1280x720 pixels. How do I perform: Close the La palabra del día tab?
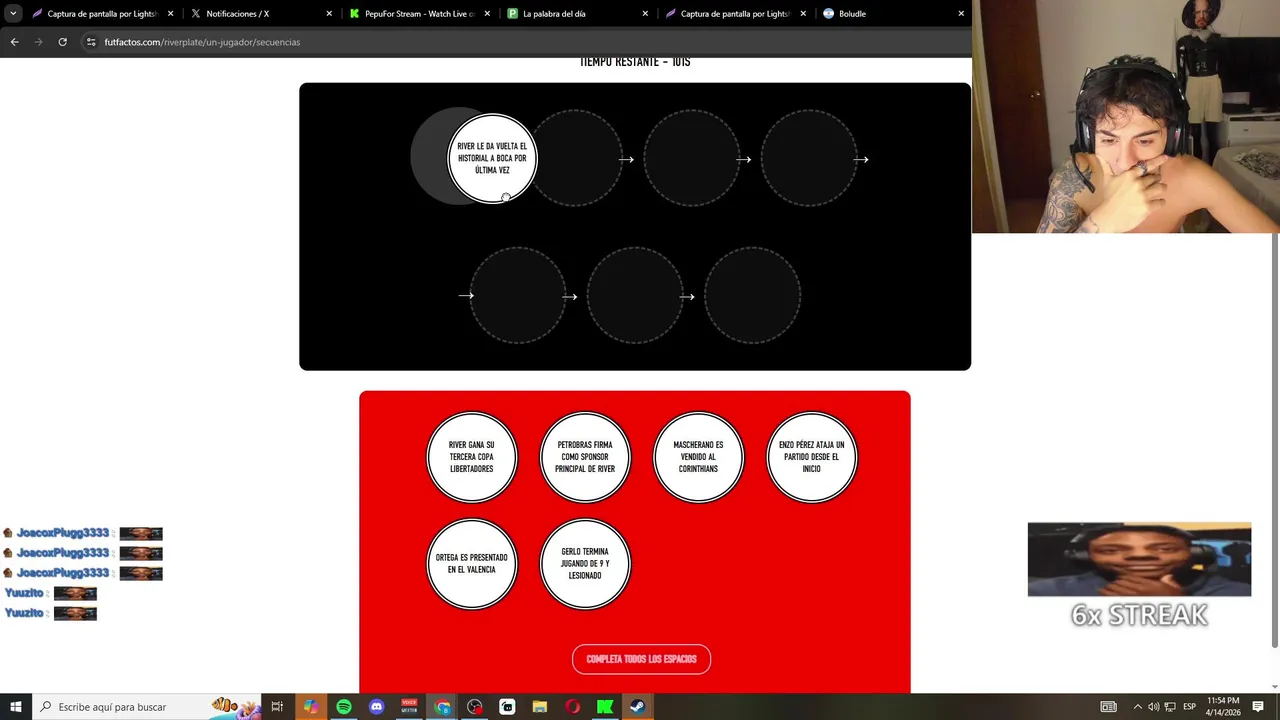tap(645, 14)
